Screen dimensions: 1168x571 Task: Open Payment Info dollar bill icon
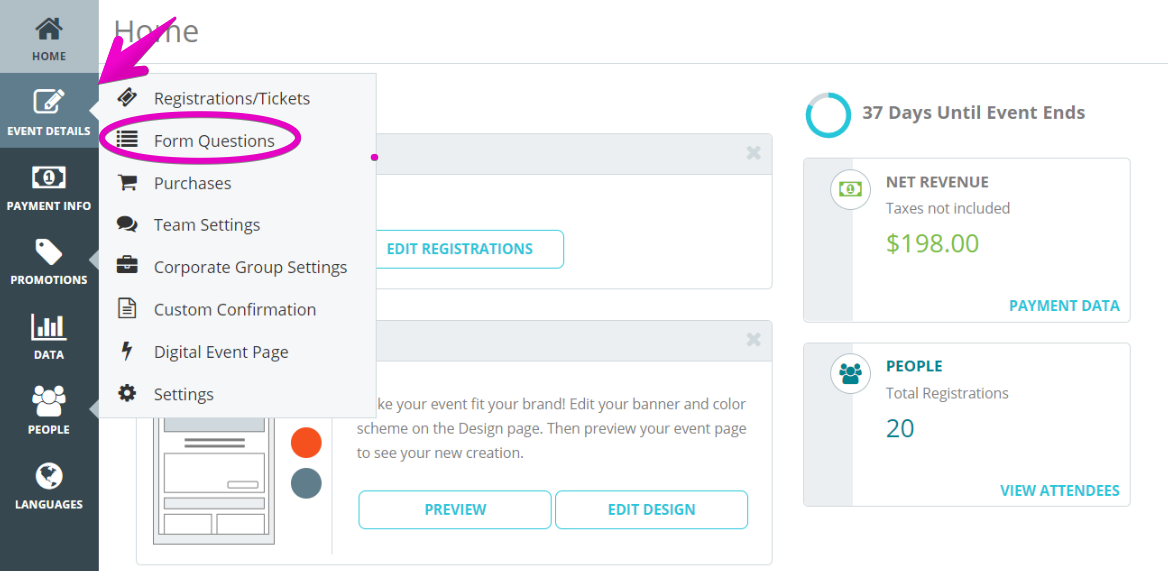[49, 177]
